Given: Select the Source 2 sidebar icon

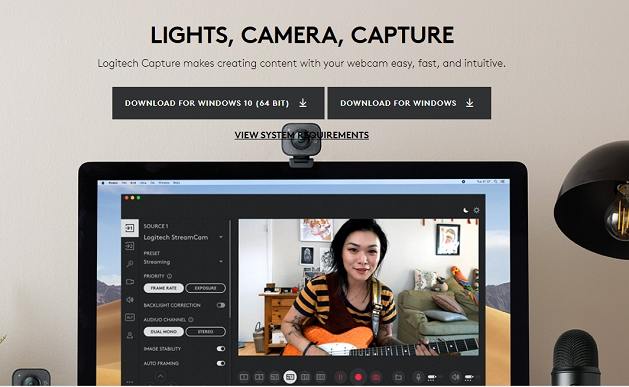Looking at the screenshot, I should [130, 246].
